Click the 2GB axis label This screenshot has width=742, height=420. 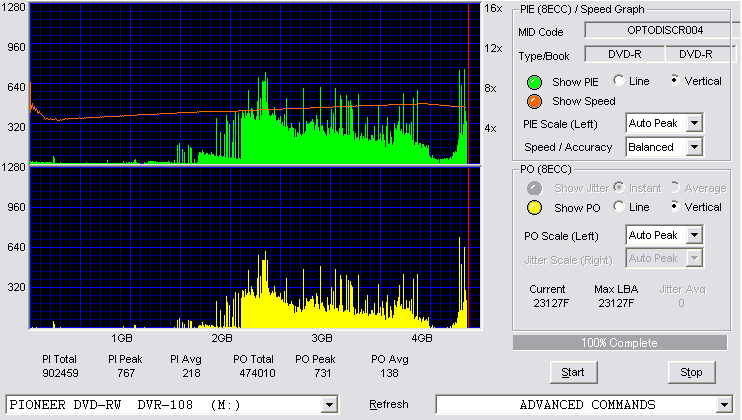click(221, 338)
